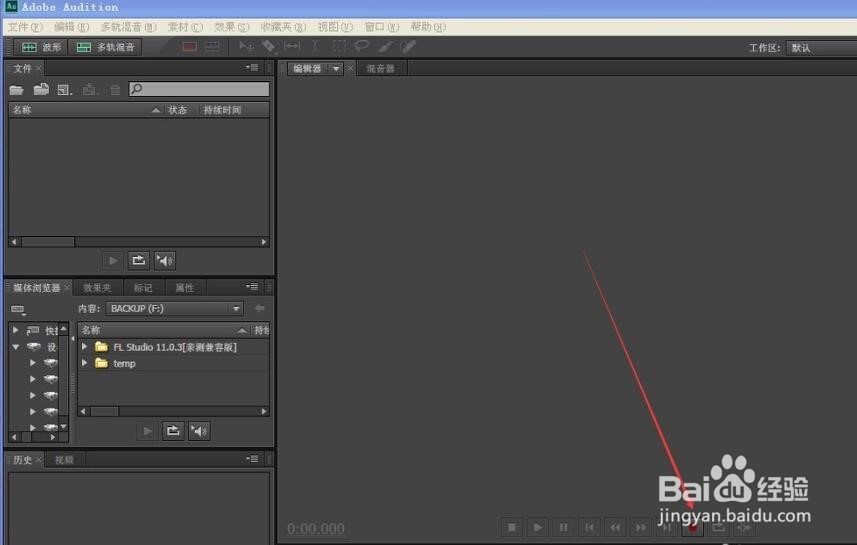857x545 pixels.
Task: Open the 编辑 (Edit) menu
Action: [71, 27]
